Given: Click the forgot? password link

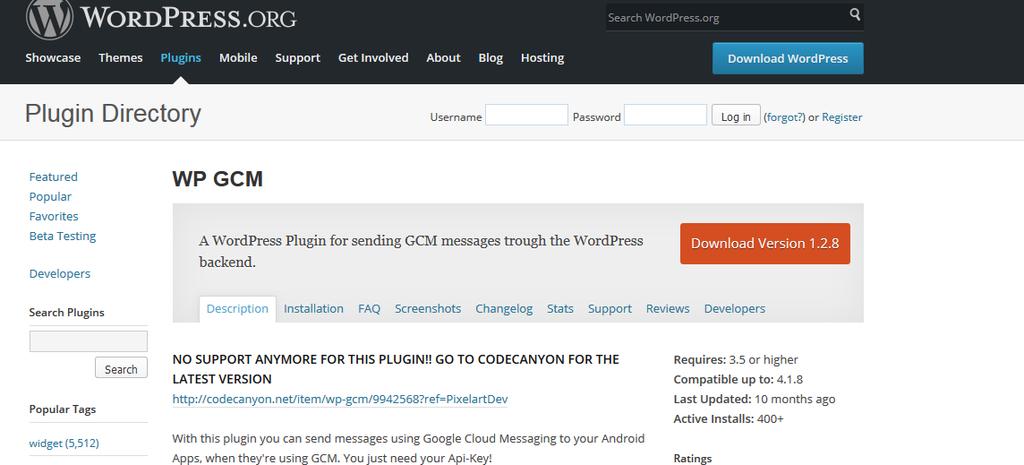Looking at the screenshot, I should click(784, 118).
